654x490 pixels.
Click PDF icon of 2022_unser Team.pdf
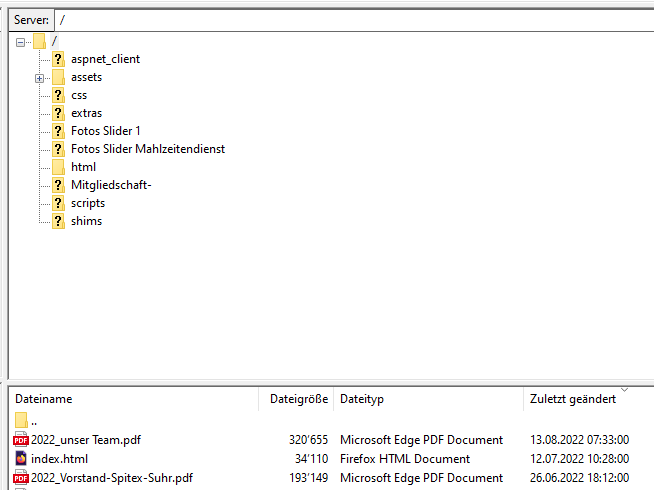(21, 440)
